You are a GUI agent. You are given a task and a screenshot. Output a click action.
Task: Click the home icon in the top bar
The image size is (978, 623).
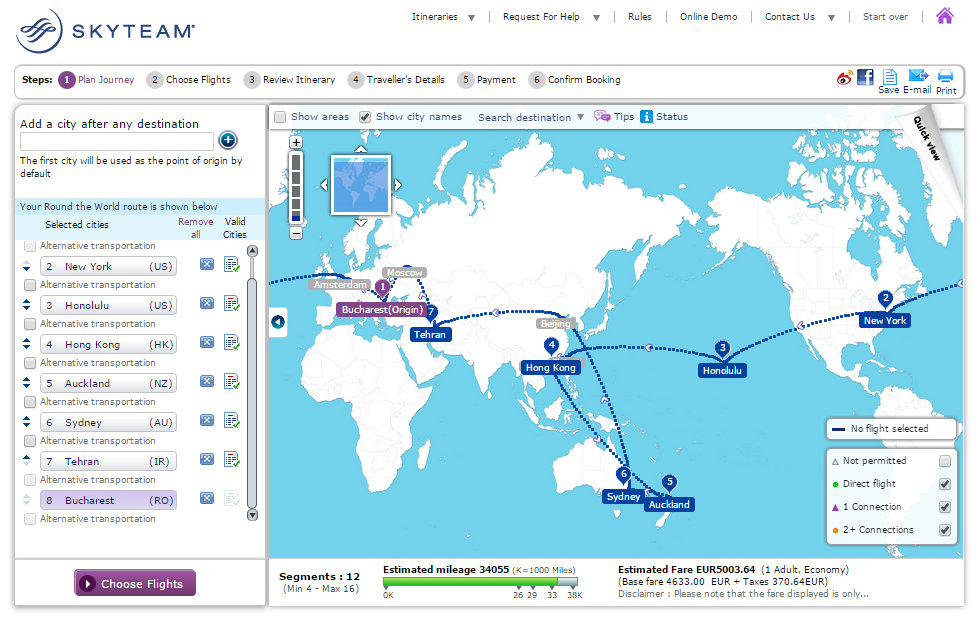click(x=945, y=16)
